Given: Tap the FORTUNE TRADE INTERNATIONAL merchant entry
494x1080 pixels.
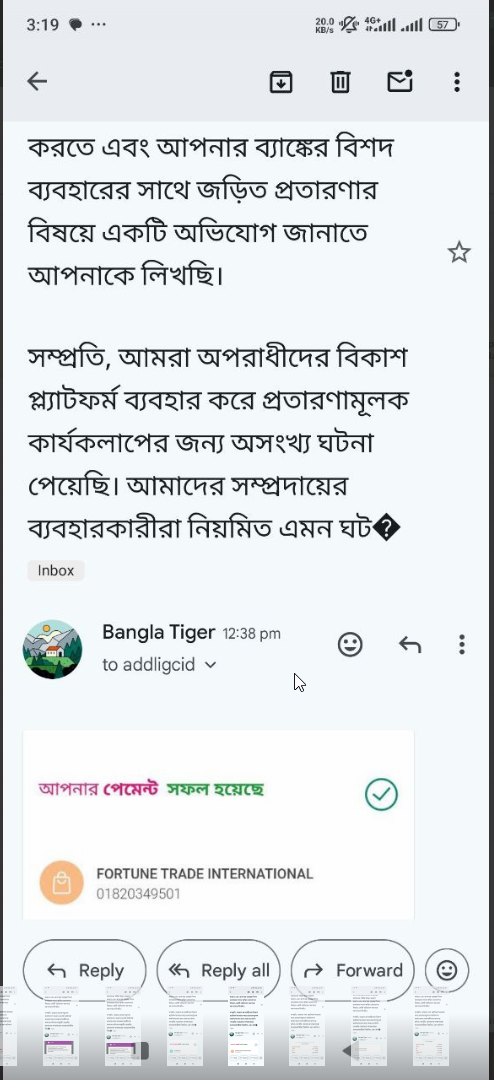Looking at the screenshot, I should [205, 883].
